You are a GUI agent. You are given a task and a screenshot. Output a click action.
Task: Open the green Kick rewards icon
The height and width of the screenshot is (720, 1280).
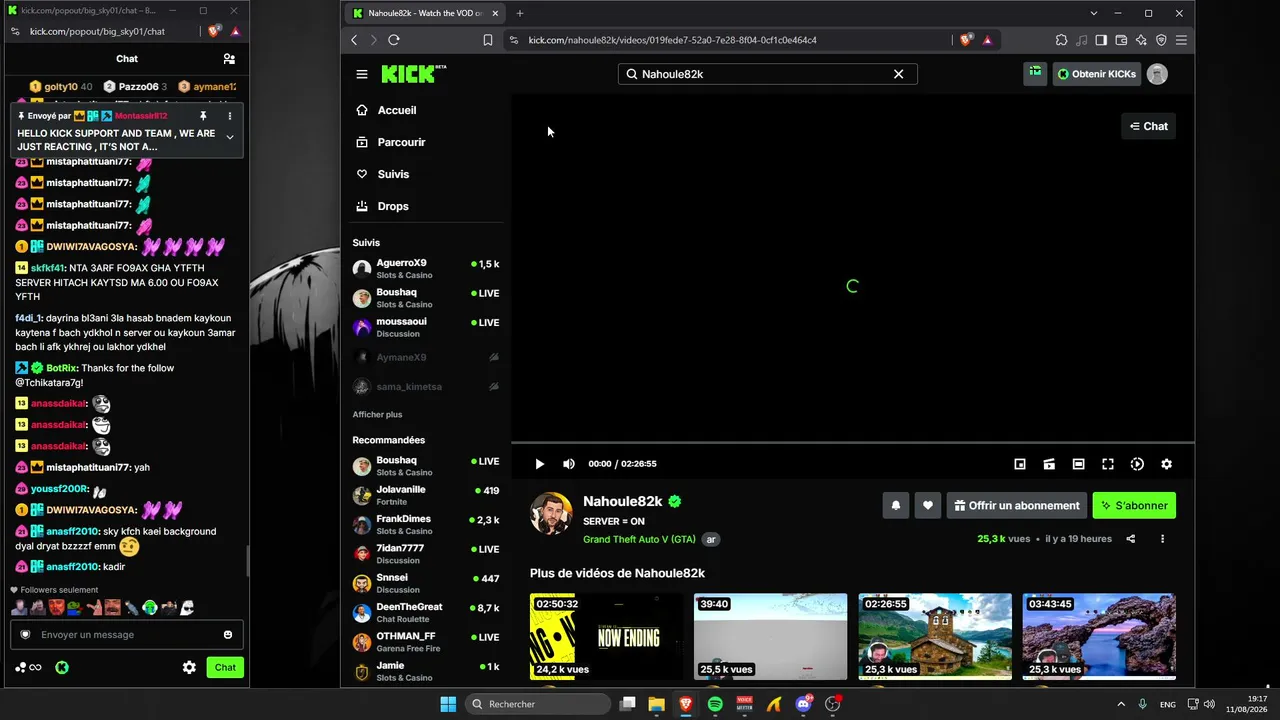[x=1035, y=74]
